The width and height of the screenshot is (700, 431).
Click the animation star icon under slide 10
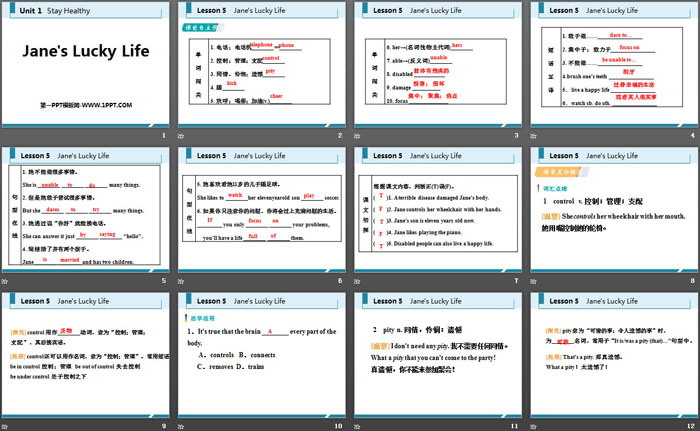point(181,427)
